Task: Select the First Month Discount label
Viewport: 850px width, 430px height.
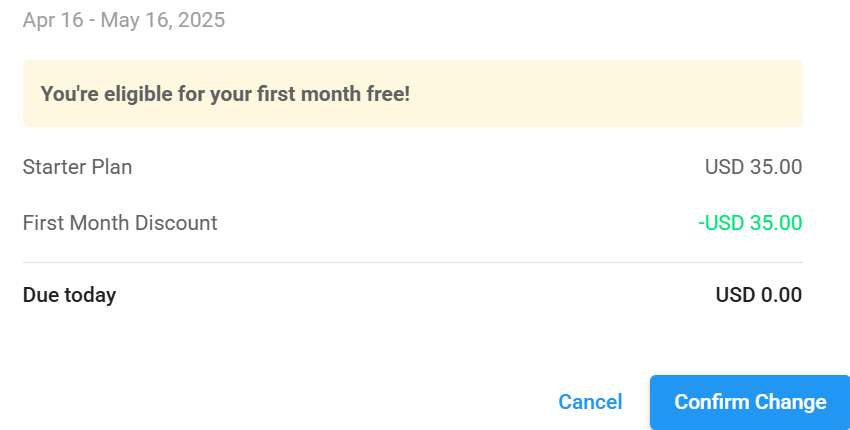Action: (120, 223)
